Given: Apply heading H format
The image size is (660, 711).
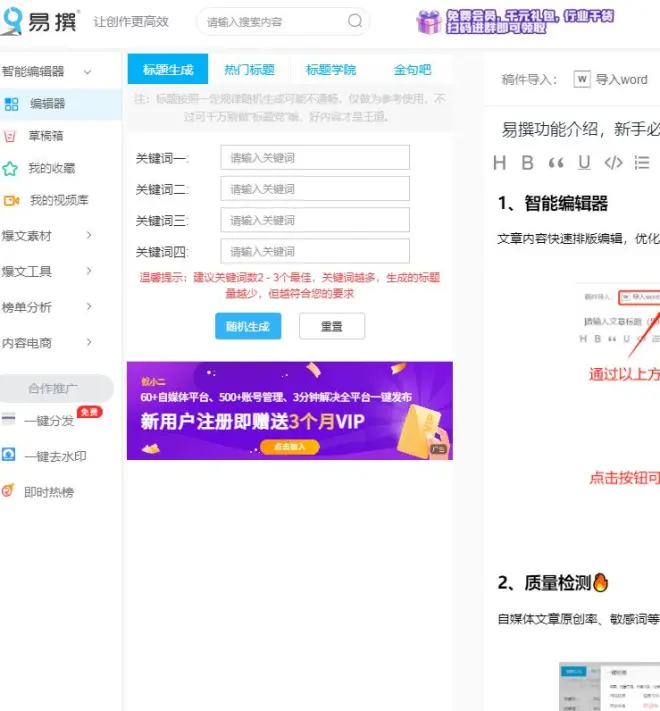Looking at the screenshot, I should (x=499, y=163).
